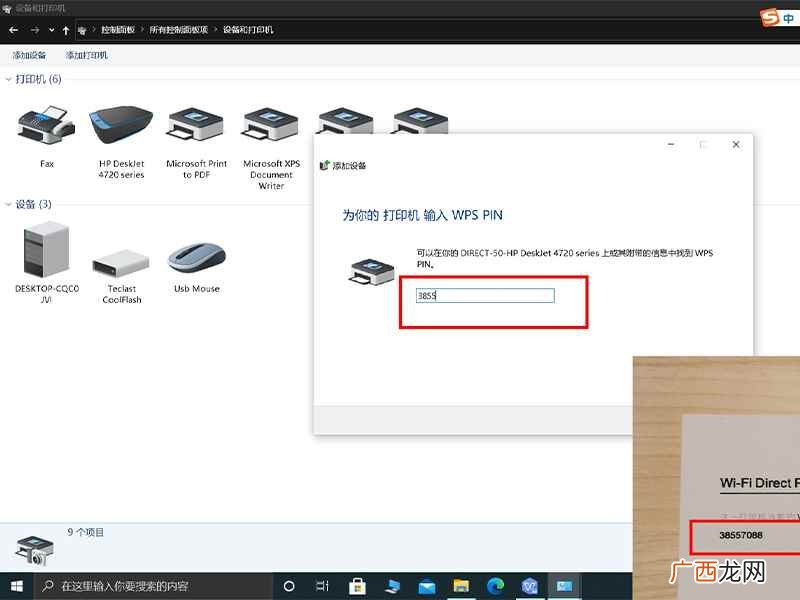Screen dimensions: 800x600
Task: Close the 添加设备 dialog
Action: coord(736,144)
